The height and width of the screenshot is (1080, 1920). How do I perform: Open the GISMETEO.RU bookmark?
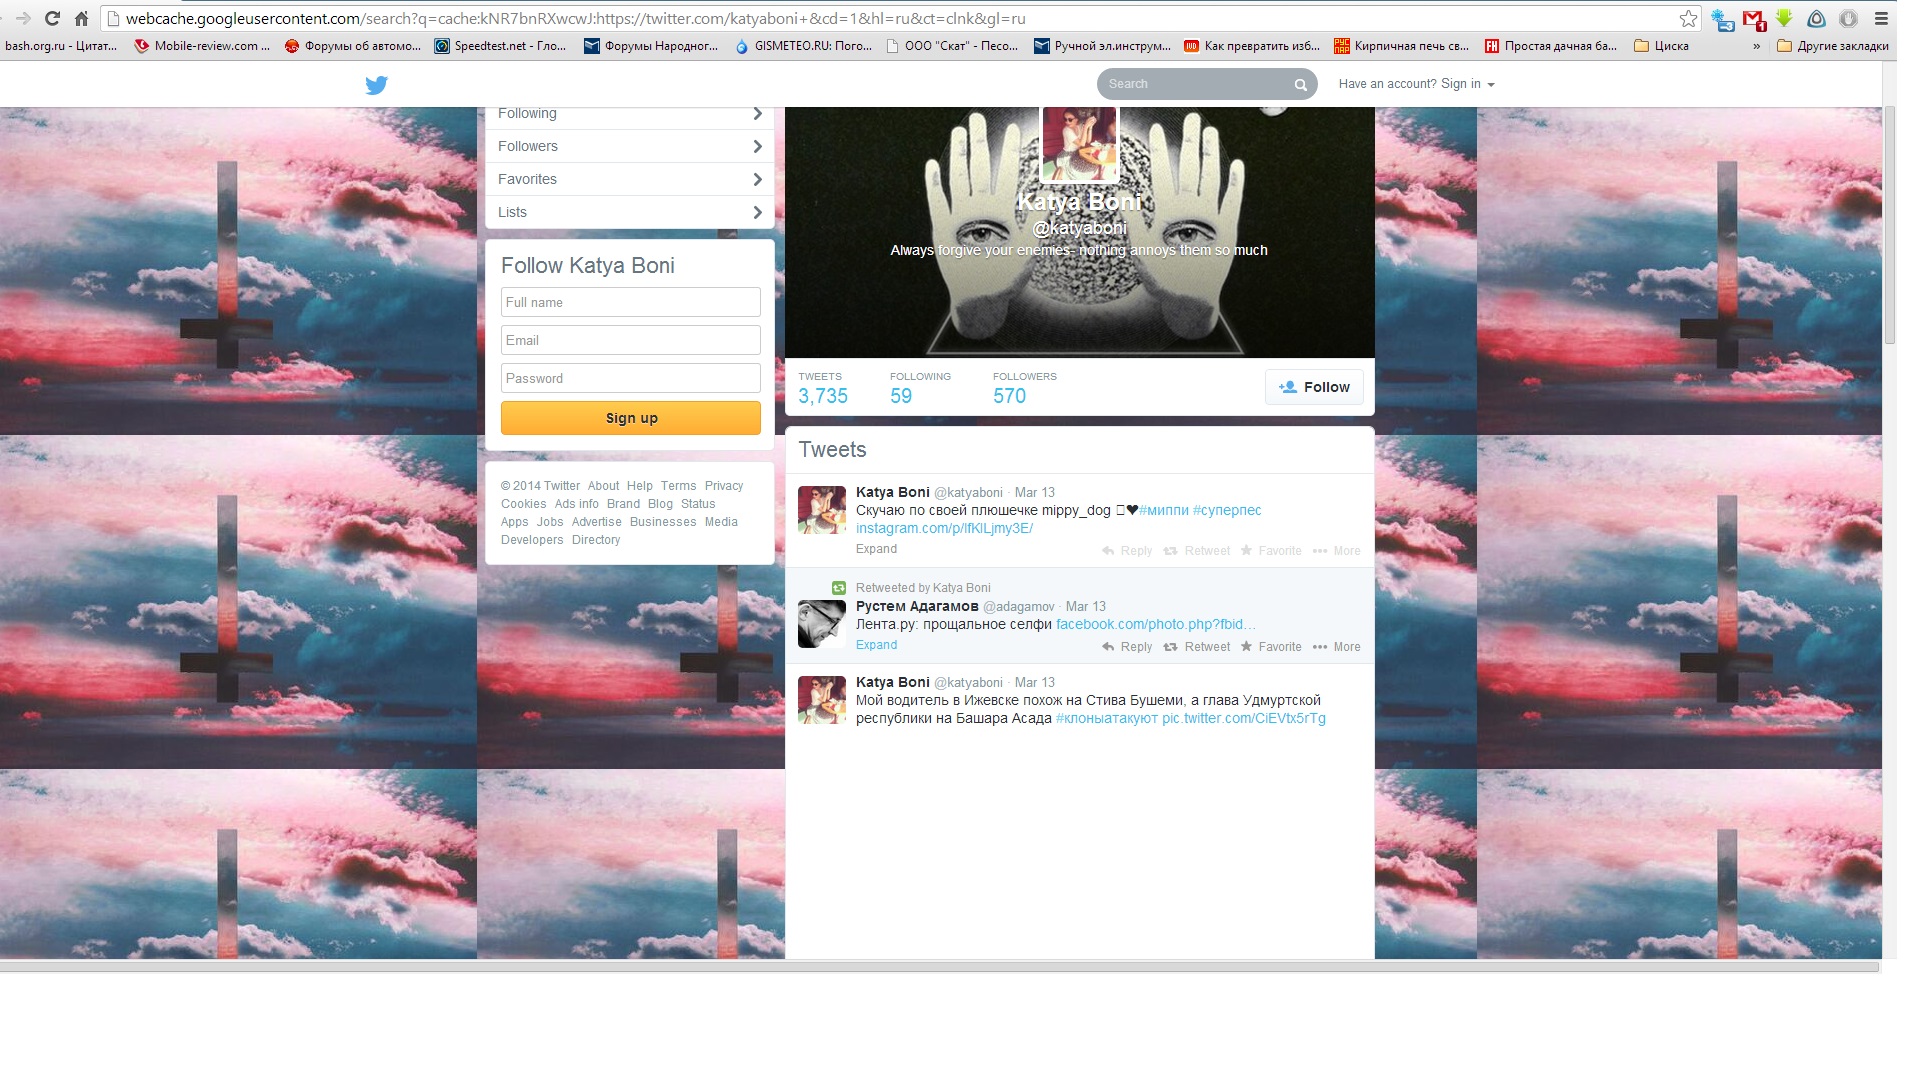point(803,46)
